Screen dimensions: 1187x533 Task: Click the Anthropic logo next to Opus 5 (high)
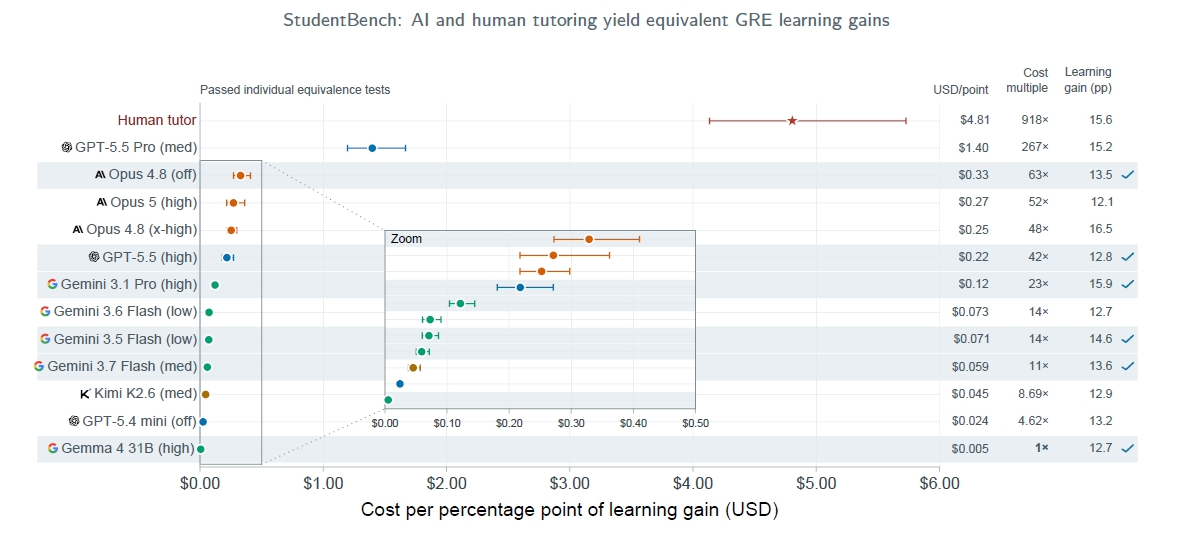[x=102, y=202]
